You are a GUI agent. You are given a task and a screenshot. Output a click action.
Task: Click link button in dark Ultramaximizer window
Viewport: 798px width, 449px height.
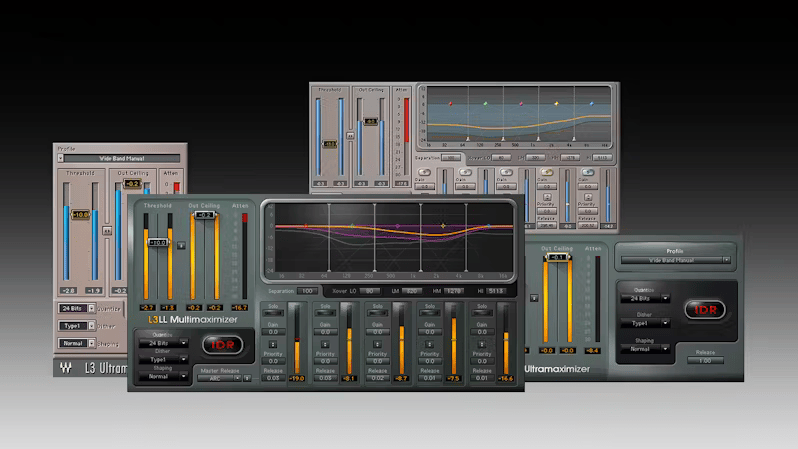tap(534, 298)
